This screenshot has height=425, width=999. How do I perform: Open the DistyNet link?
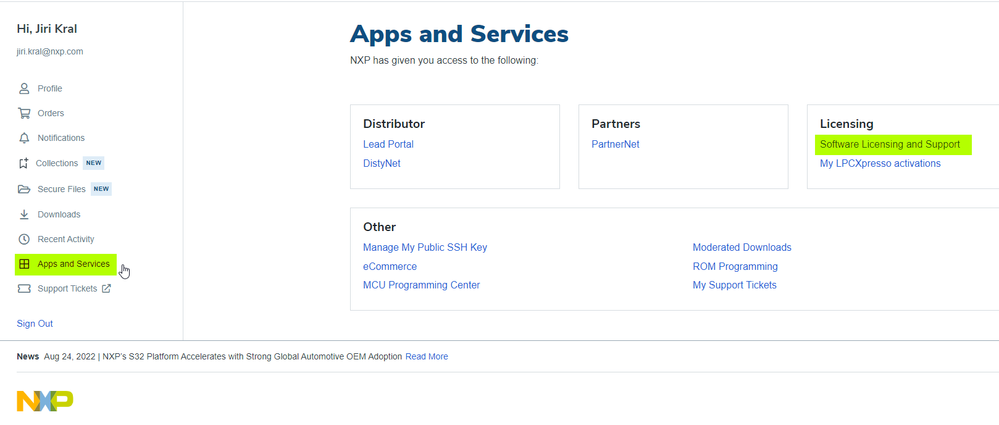[381, 164]
